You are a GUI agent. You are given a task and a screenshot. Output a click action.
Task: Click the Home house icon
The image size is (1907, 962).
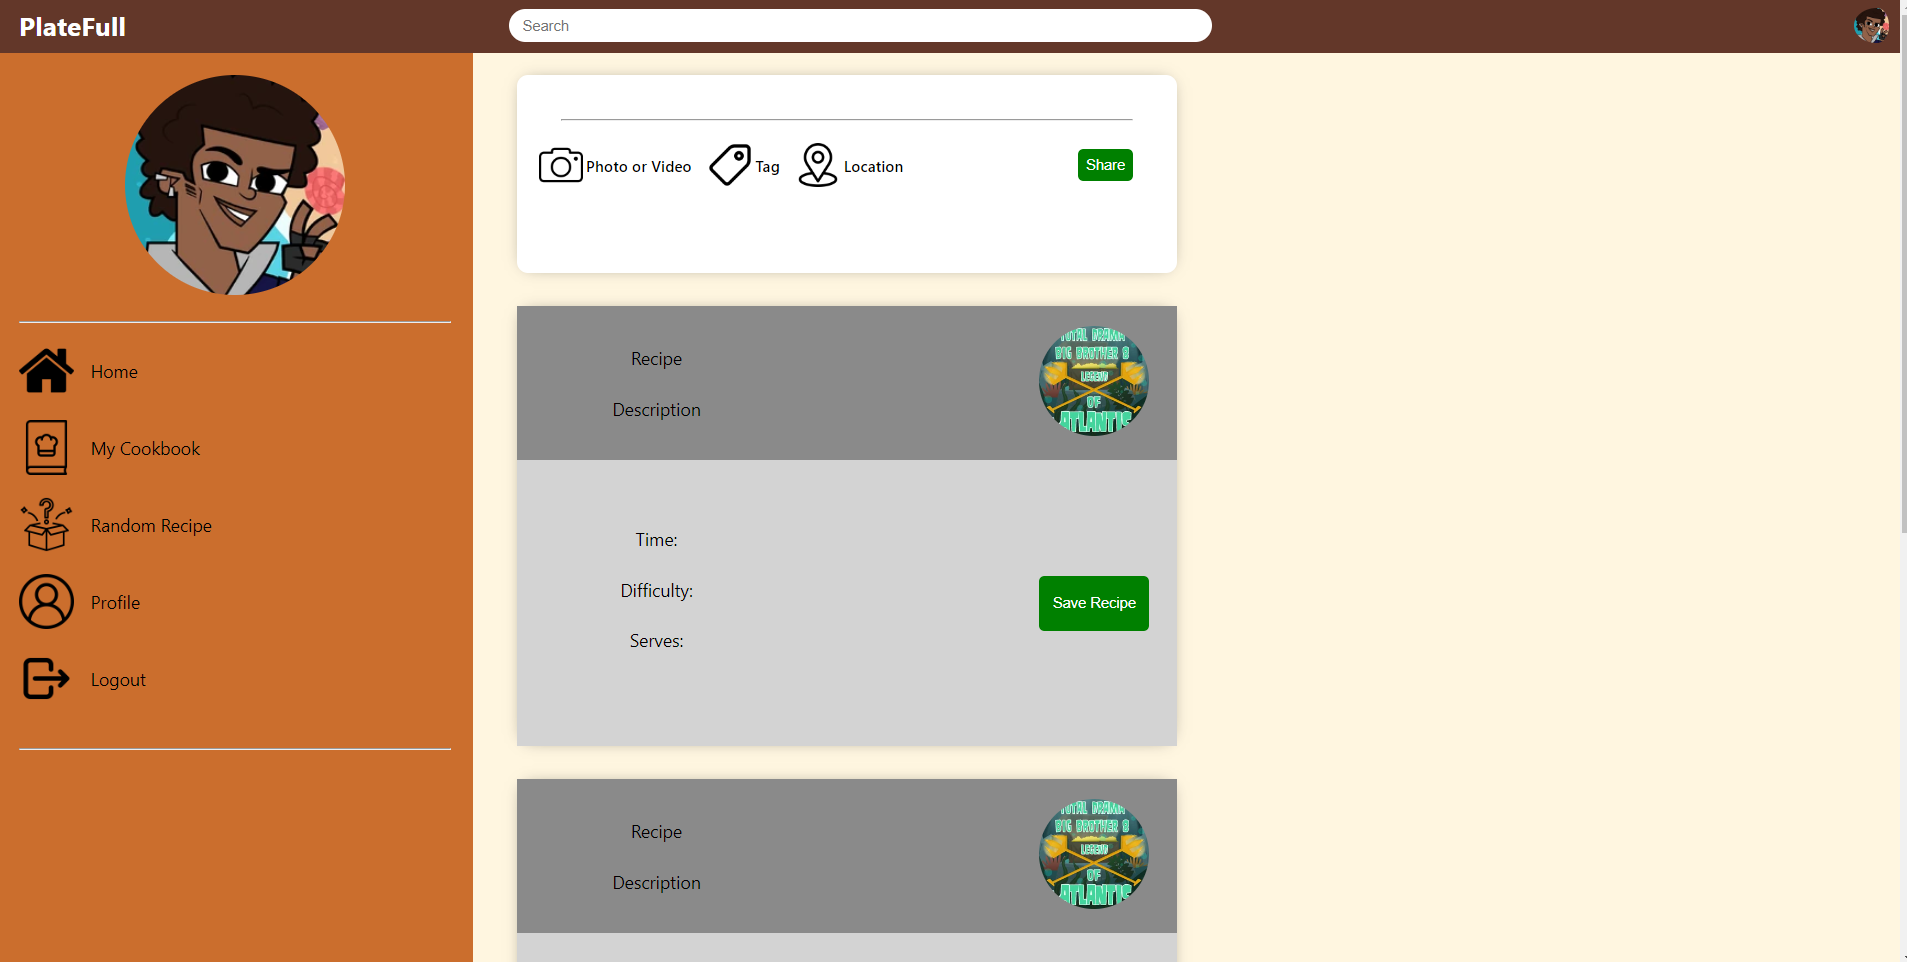(46, 371)
